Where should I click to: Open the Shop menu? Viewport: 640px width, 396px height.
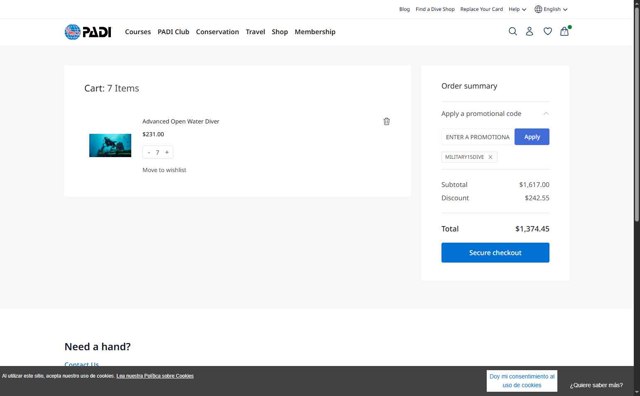click(x=280, y=32)
